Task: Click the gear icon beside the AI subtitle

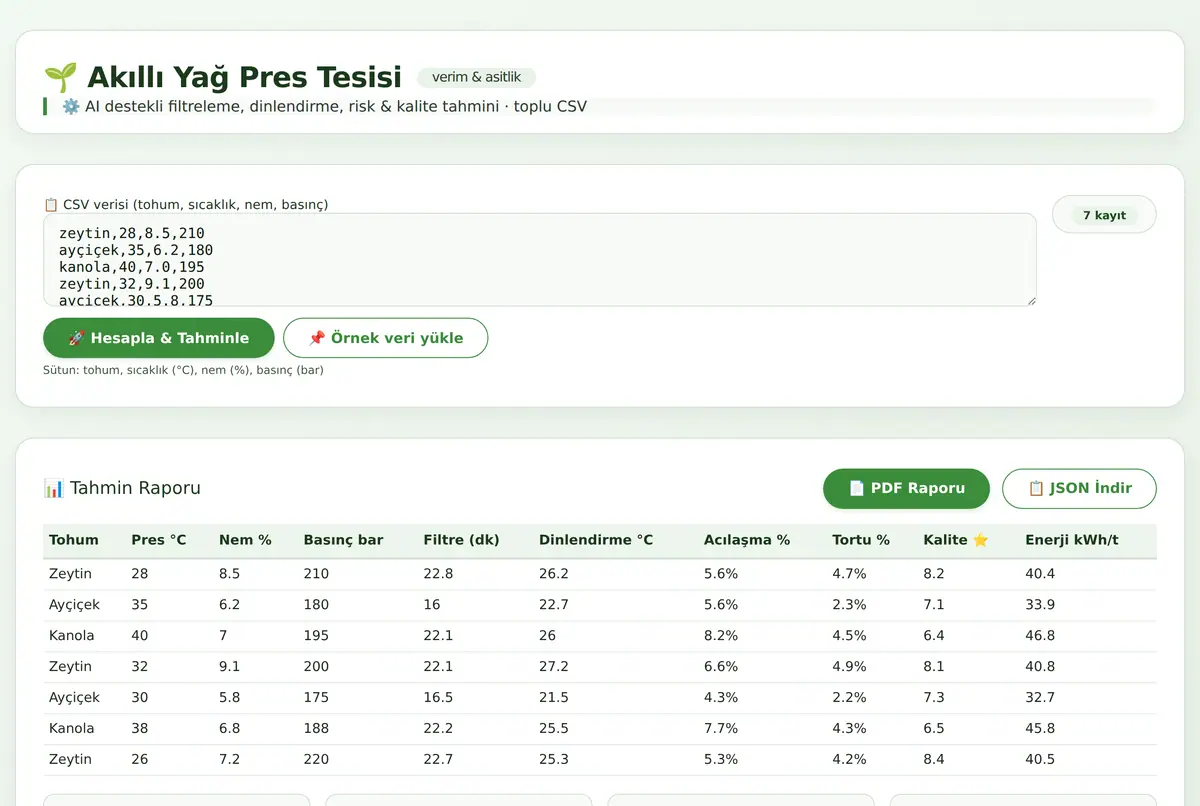Action: point(70,106)
